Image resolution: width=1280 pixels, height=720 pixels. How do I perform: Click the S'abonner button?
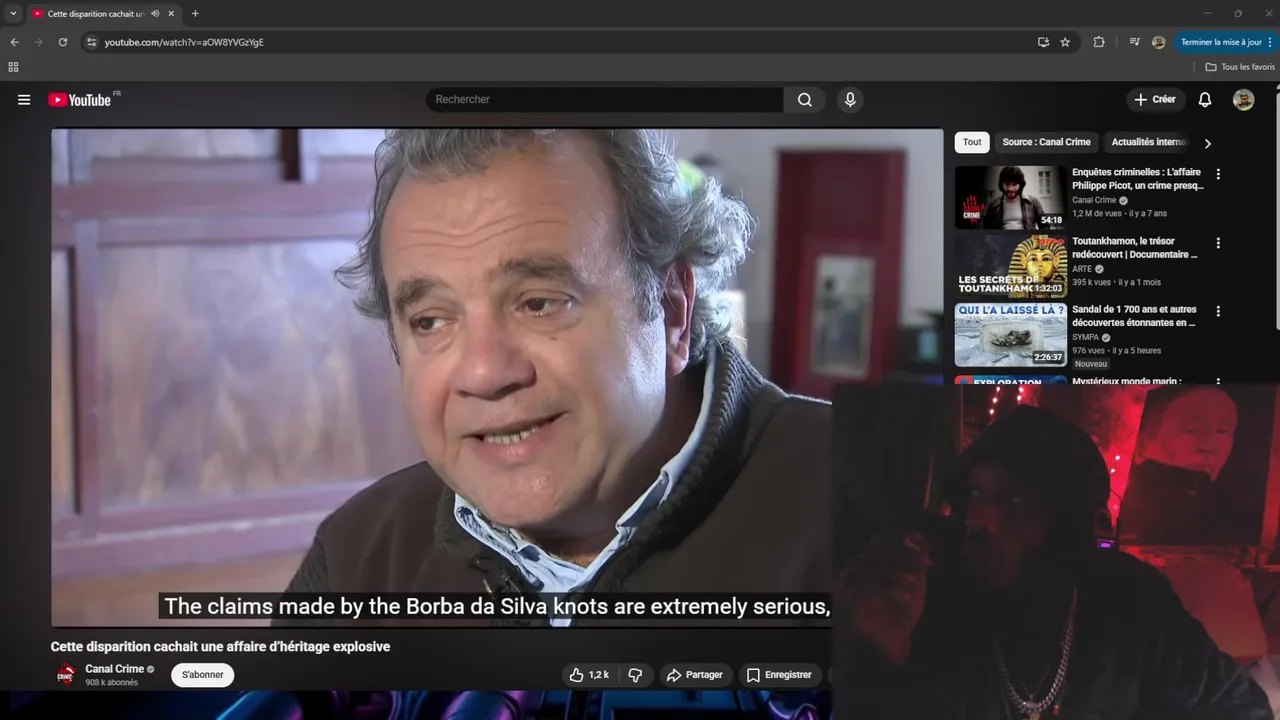click(203, 675)
